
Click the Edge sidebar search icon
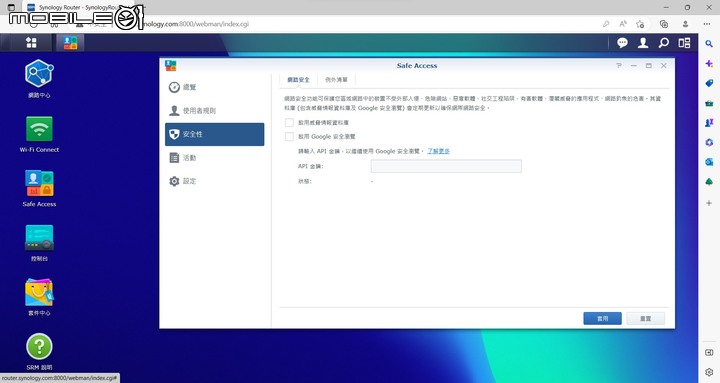(709, 44)
